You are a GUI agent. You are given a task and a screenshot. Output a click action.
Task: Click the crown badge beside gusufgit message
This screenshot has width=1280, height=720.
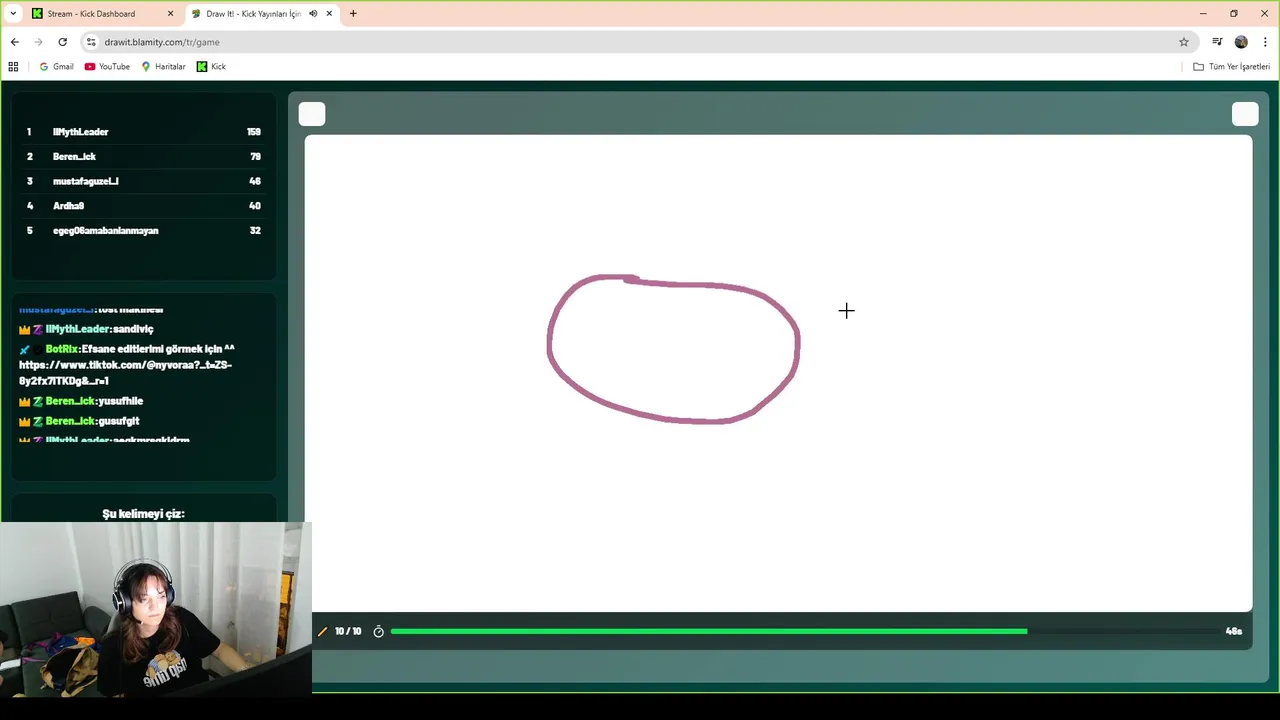coord(24,421)
